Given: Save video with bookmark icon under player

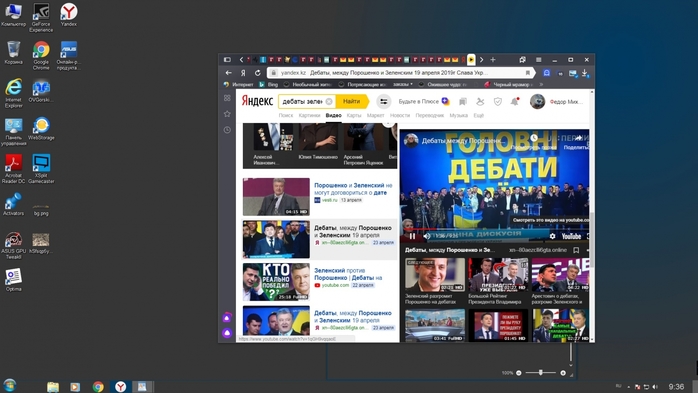Looking at the screenshot, I should [x=576, y=250].
